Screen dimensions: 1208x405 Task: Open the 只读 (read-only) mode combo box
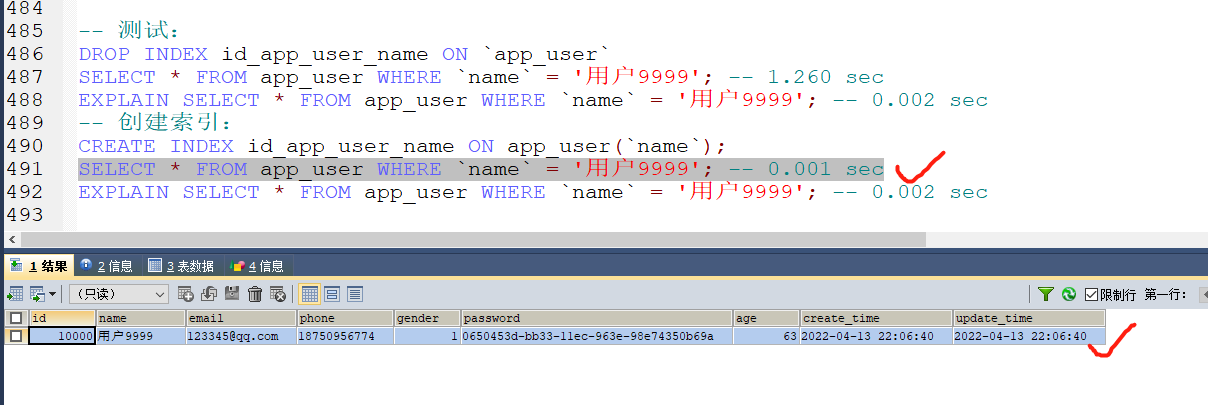click(119, 294)
